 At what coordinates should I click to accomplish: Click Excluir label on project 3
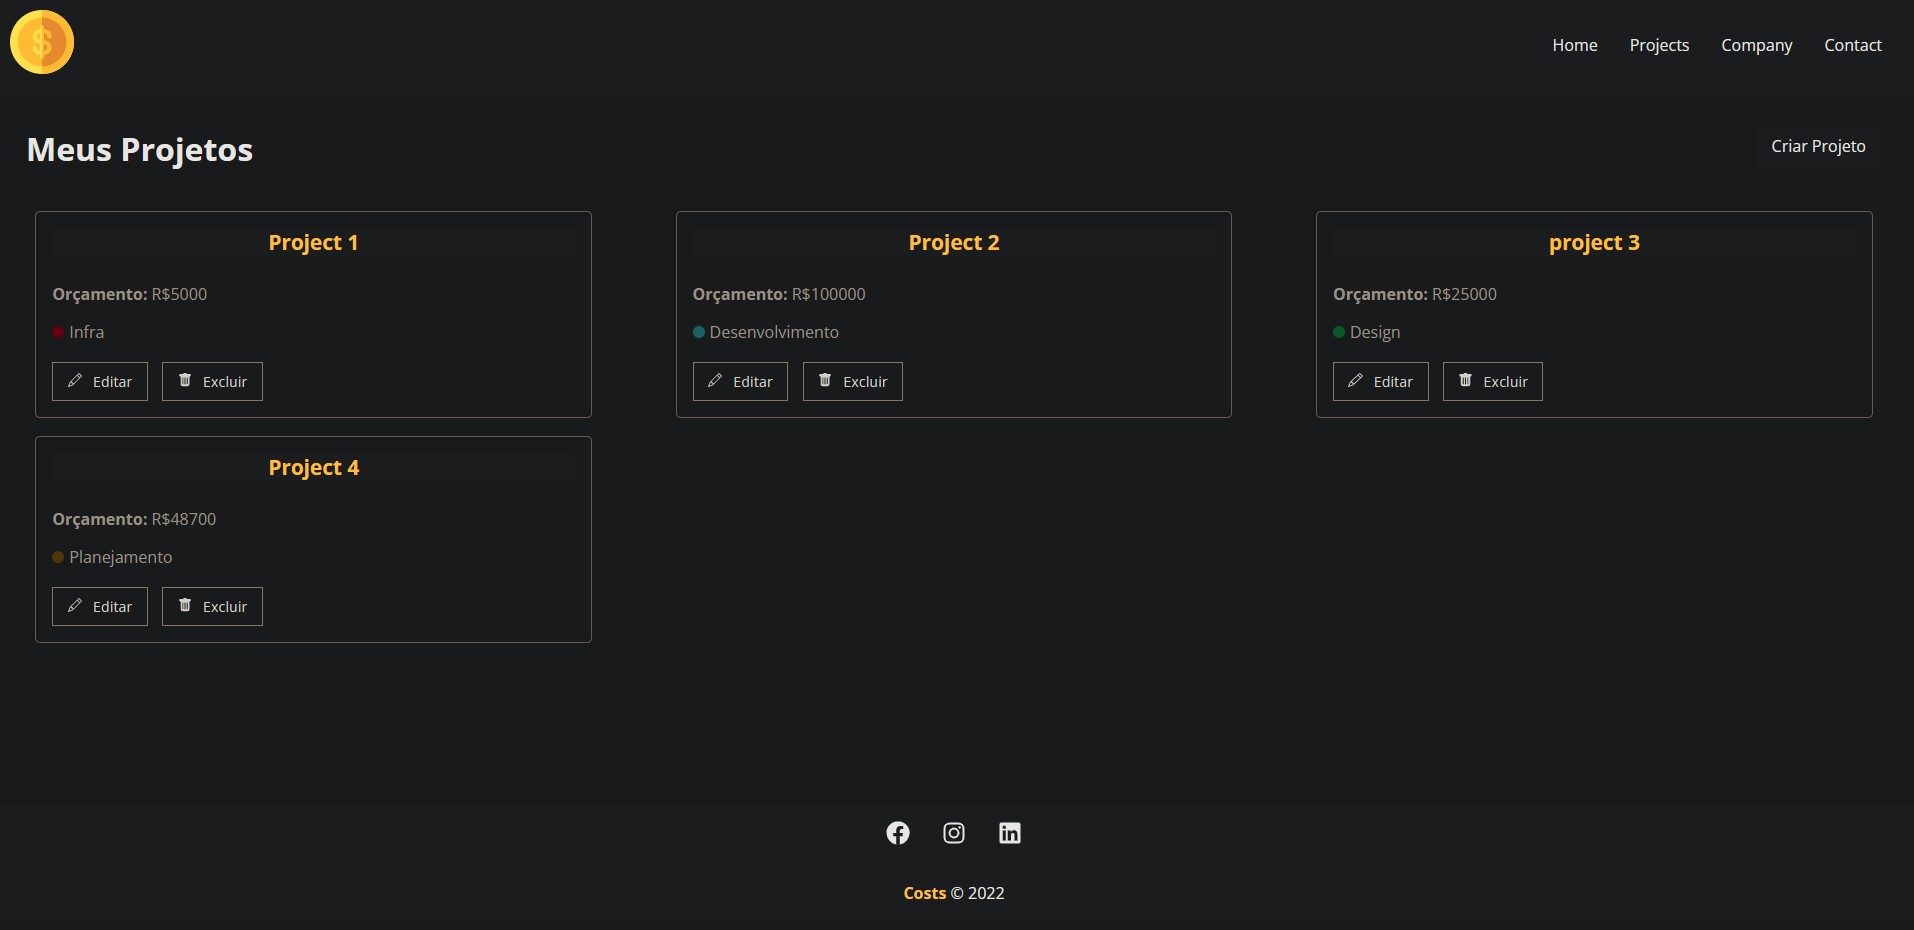[x=1505, y=382]
